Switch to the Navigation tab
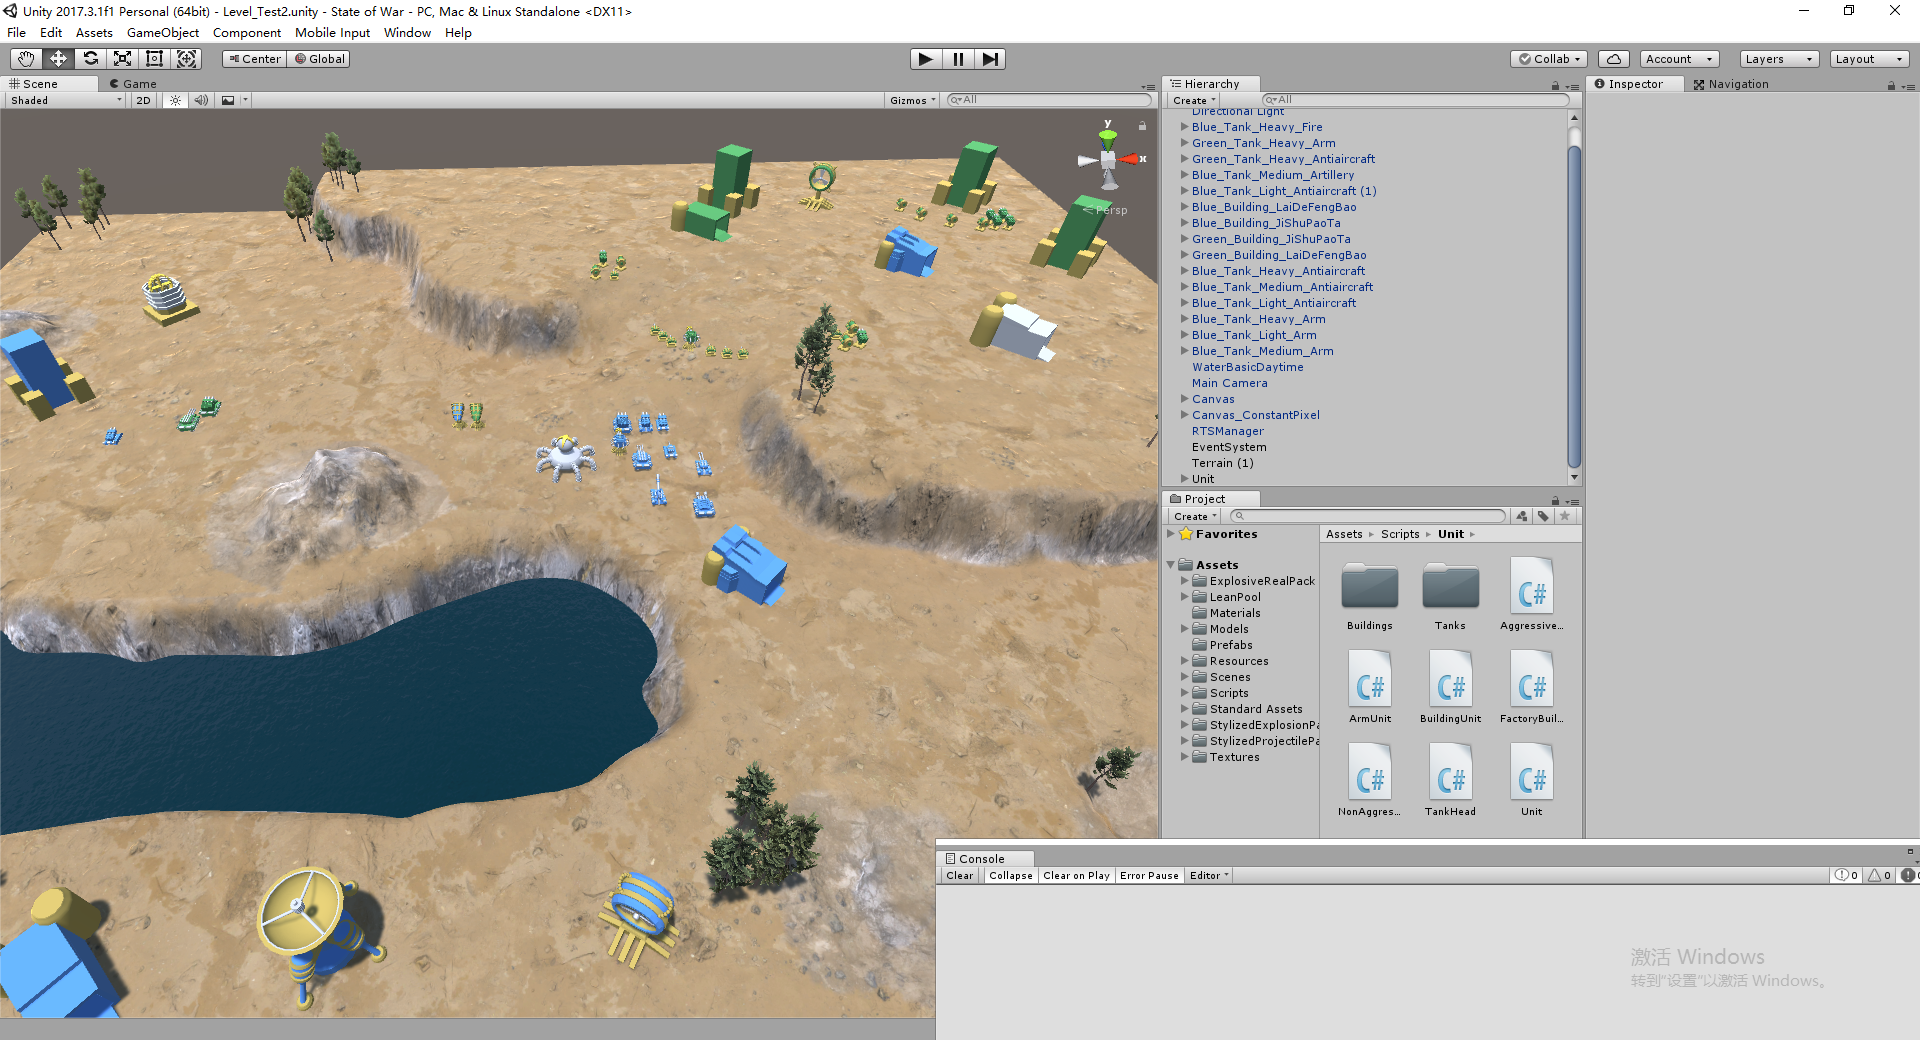The width and height of the screenshot is (1920, 1040). 1731,84
